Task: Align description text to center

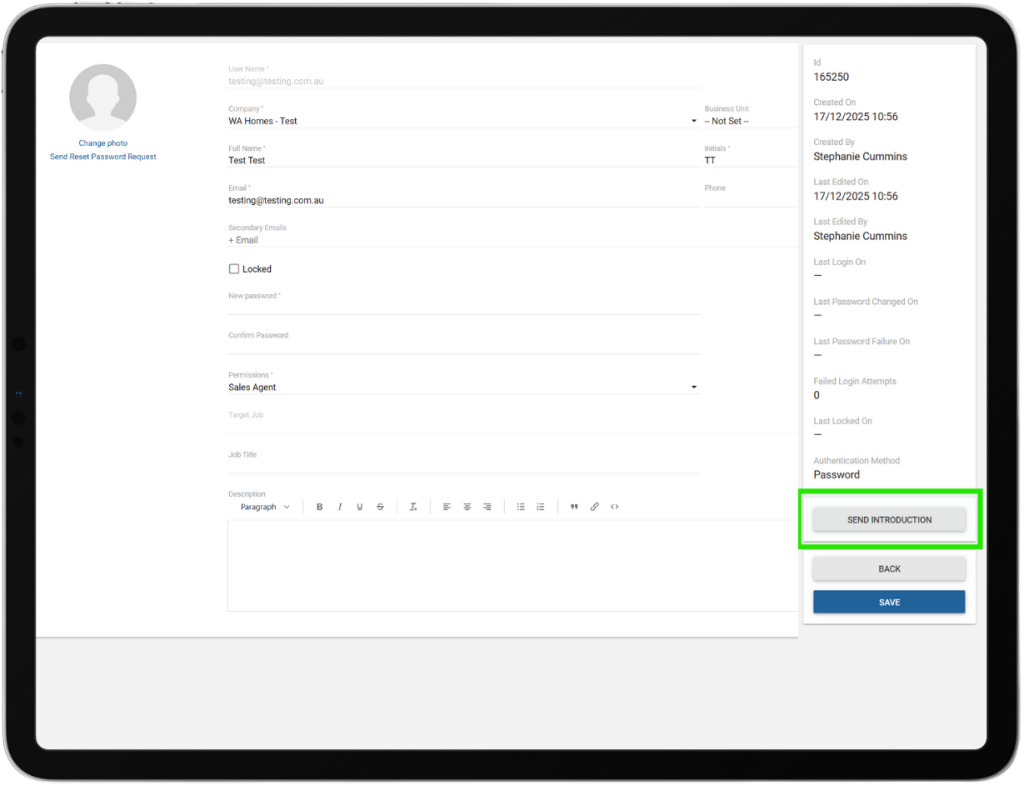Action: (467, 507)
